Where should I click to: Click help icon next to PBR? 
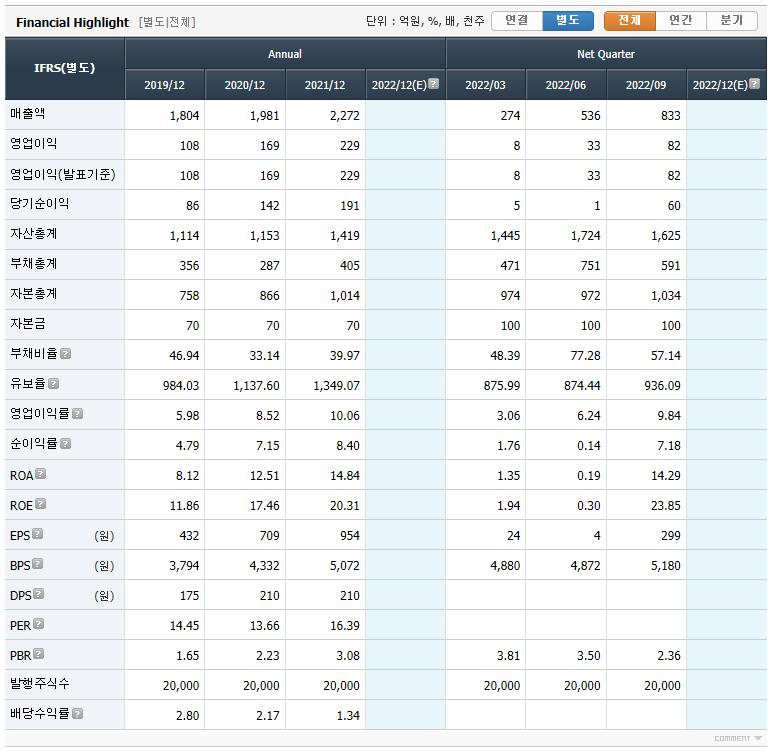coord(39,654)
